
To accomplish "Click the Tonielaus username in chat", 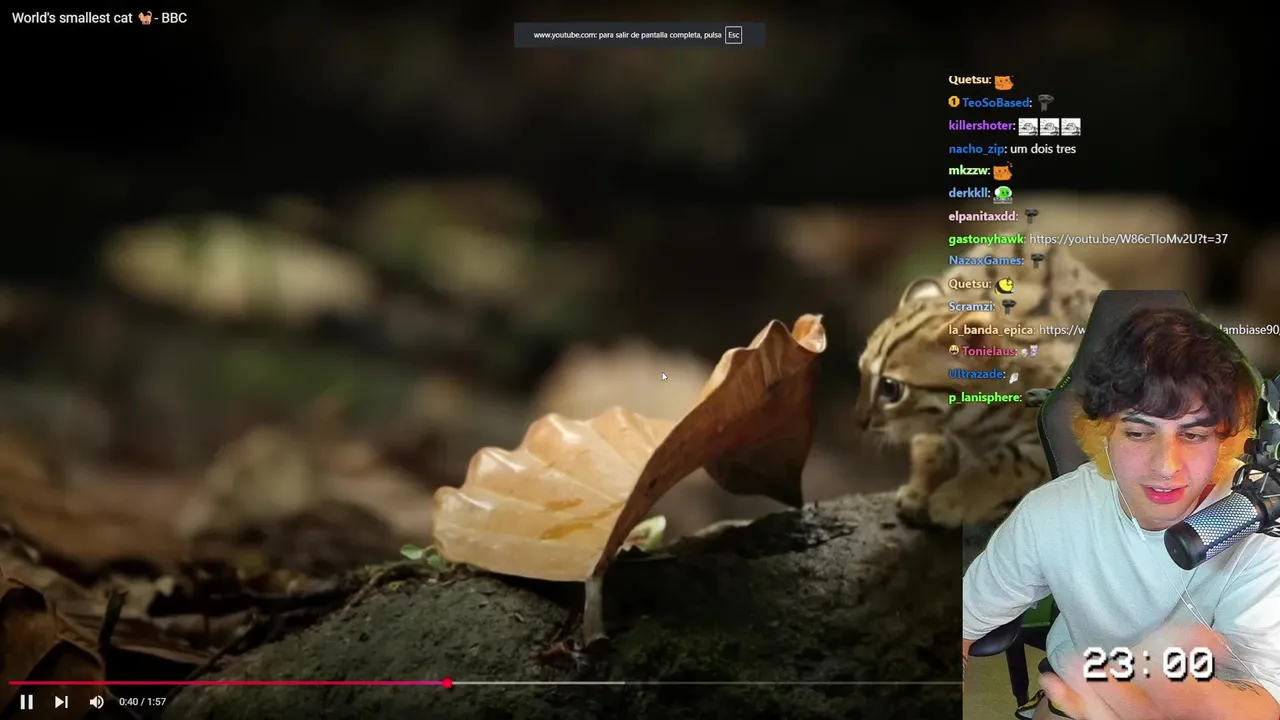I will click(x=988, y=352).
